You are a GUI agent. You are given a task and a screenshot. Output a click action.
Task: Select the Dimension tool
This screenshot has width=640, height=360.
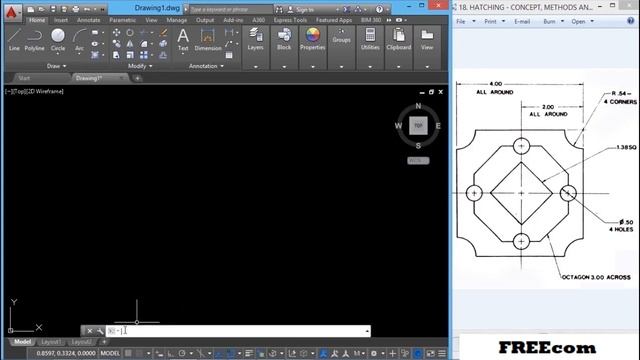[x=207, y=40]
